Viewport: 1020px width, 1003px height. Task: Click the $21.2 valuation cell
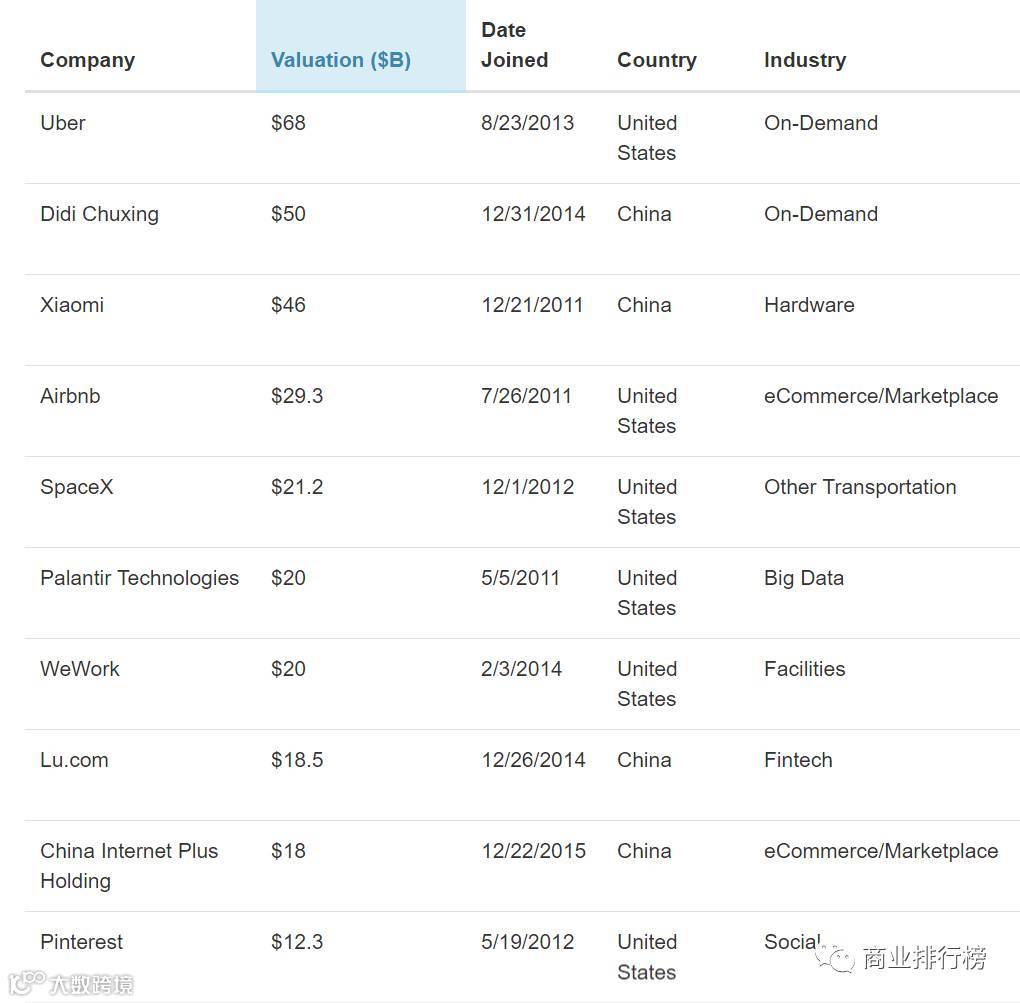[x=297, y=487]
